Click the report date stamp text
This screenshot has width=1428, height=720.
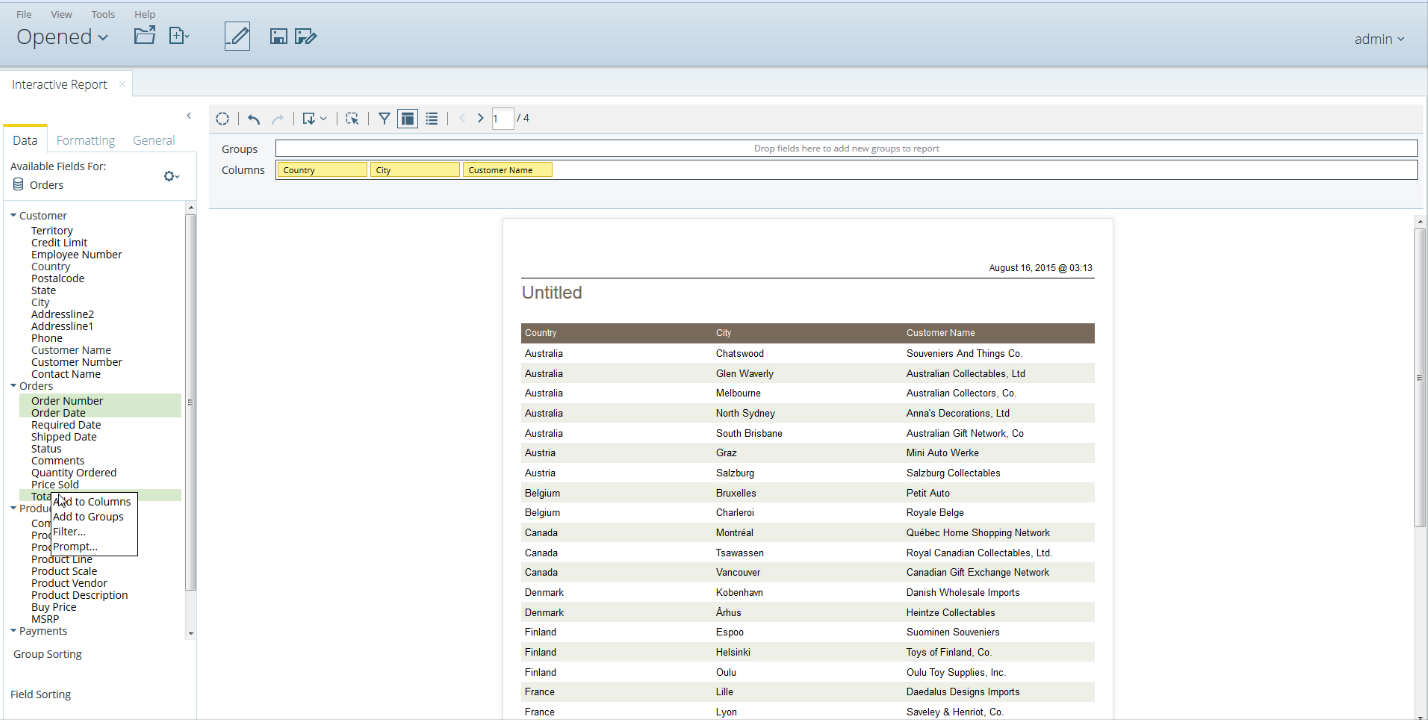[1040, 268]
